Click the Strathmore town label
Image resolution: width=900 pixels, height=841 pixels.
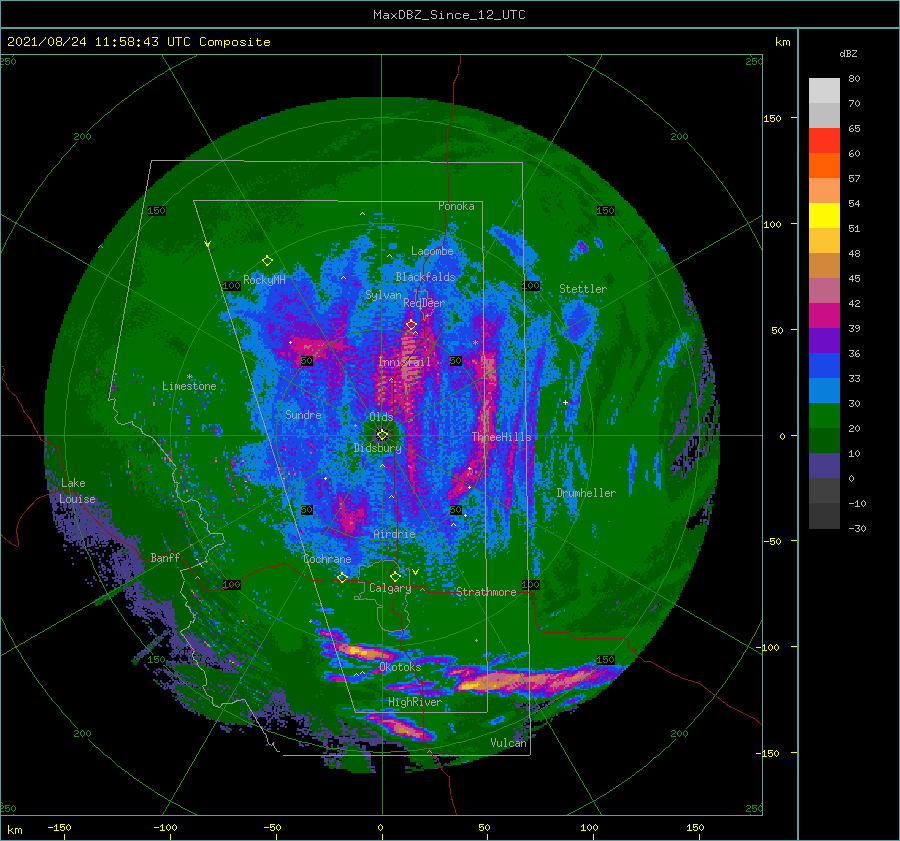pyautogui.click(x=486, y=592)
